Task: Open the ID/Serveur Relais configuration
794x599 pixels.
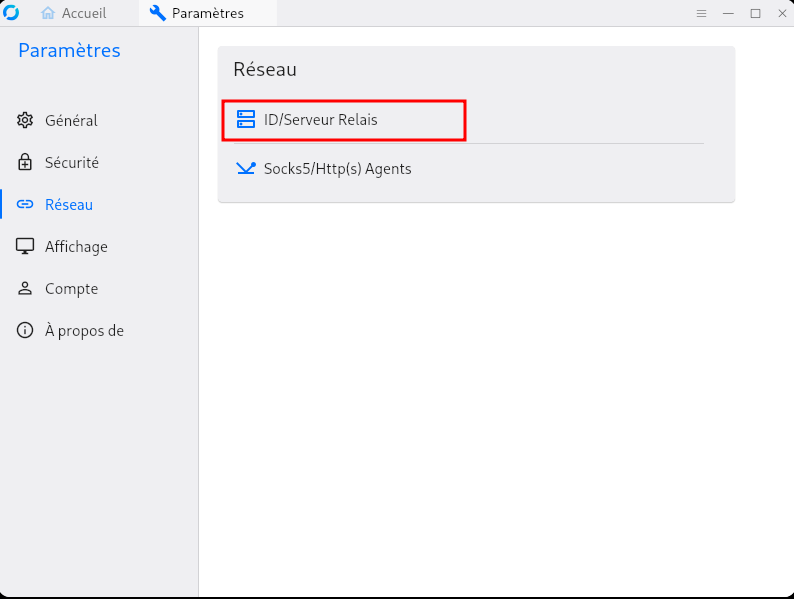Action: pyautogui.click(x=321, y=120)
